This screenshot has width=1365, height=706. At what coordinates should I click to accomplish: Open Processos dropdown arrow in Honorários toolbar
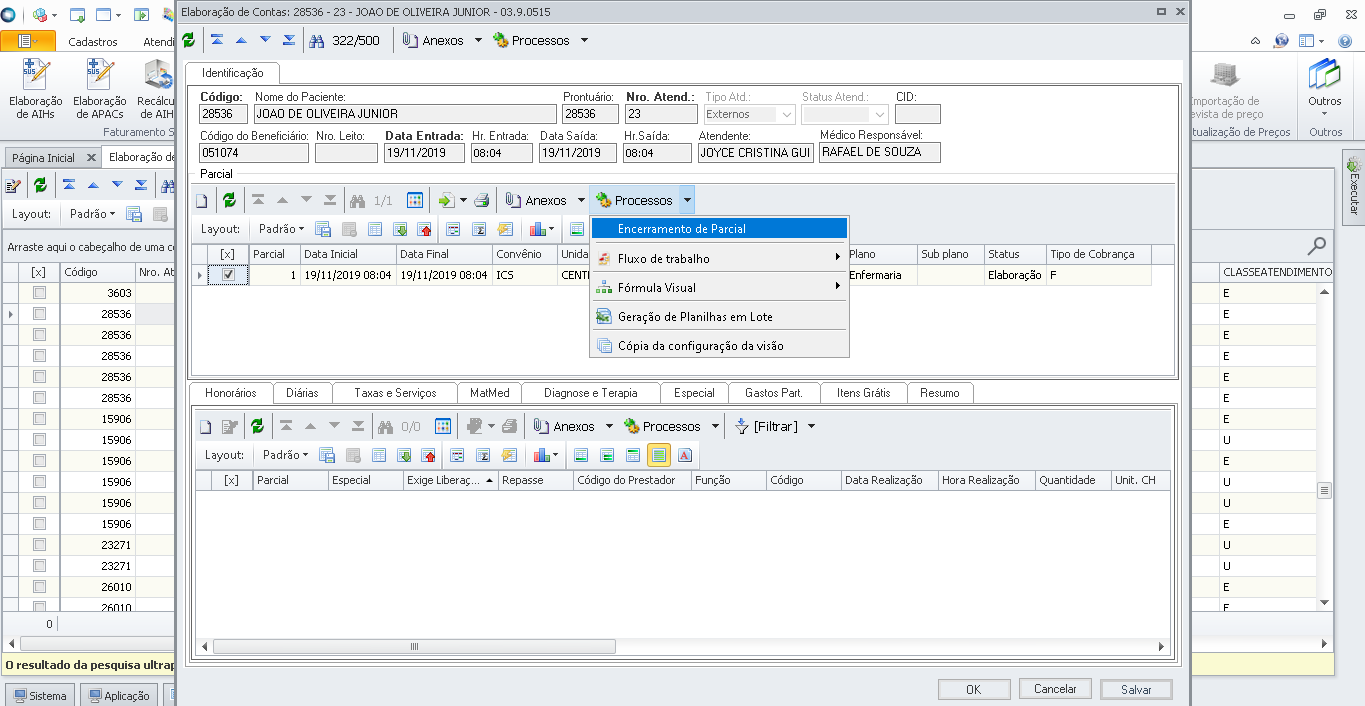pos(715,426)
